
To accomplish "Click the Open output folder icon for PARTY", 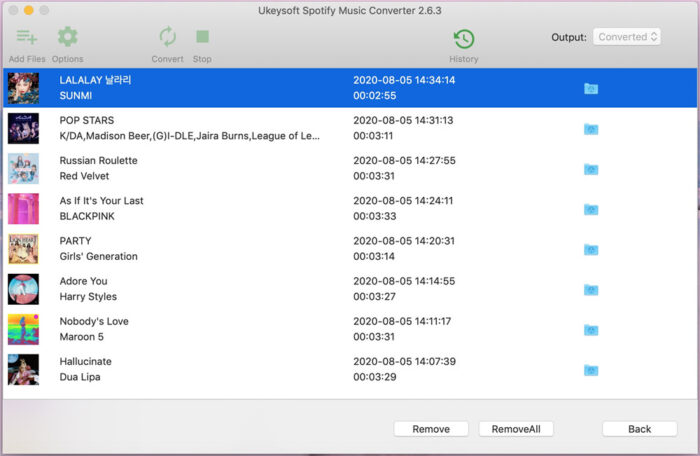I will pos(591,249).
